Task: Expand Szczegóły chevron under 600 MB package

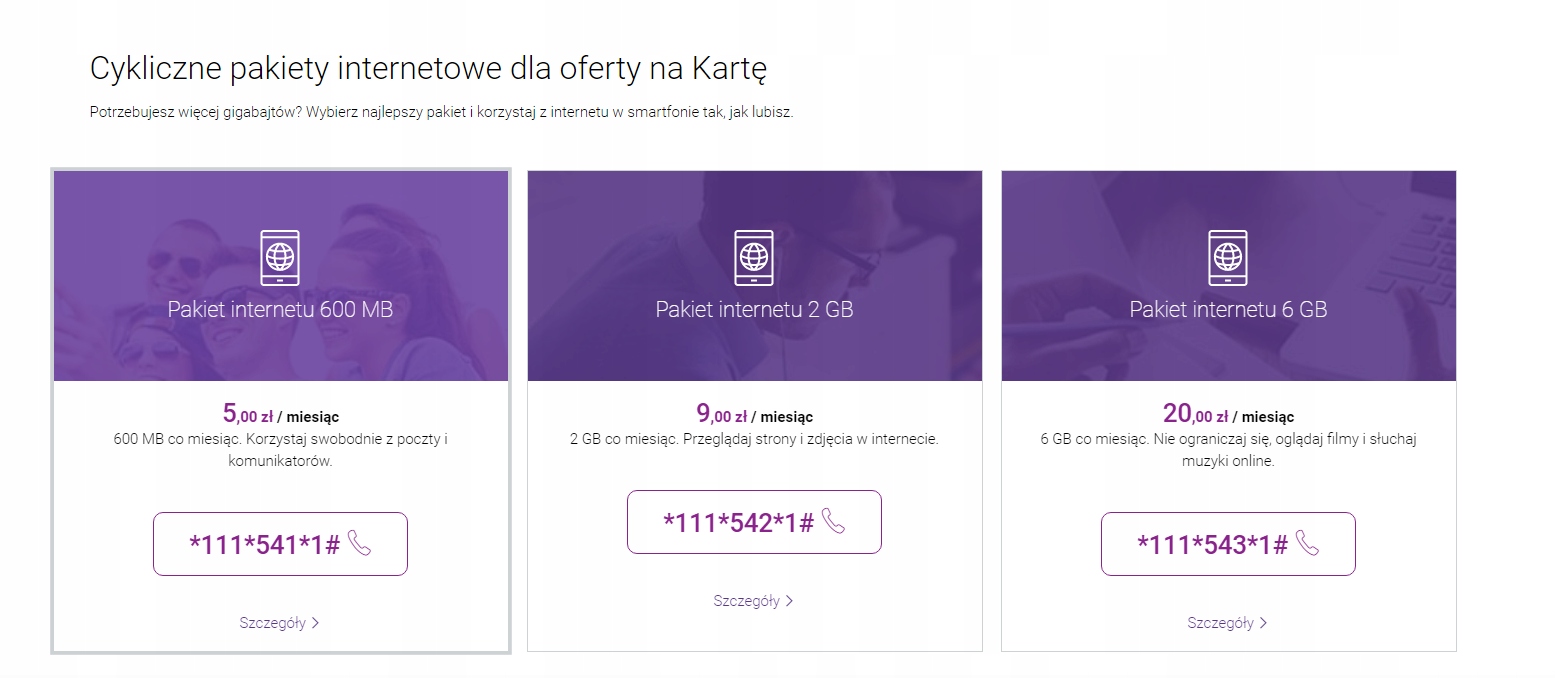Action: point(315,622)
